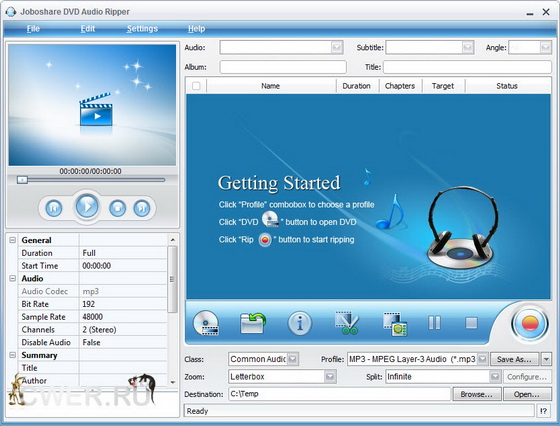This screenshot has width=560, height=426.
Task: Stop ripping with the square stop button
Action: [x=471, y=323]
